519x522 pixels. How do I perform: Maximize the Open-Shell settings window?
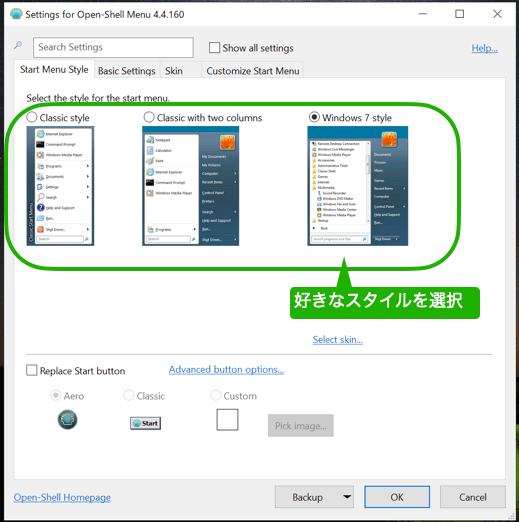click(460, 14)
